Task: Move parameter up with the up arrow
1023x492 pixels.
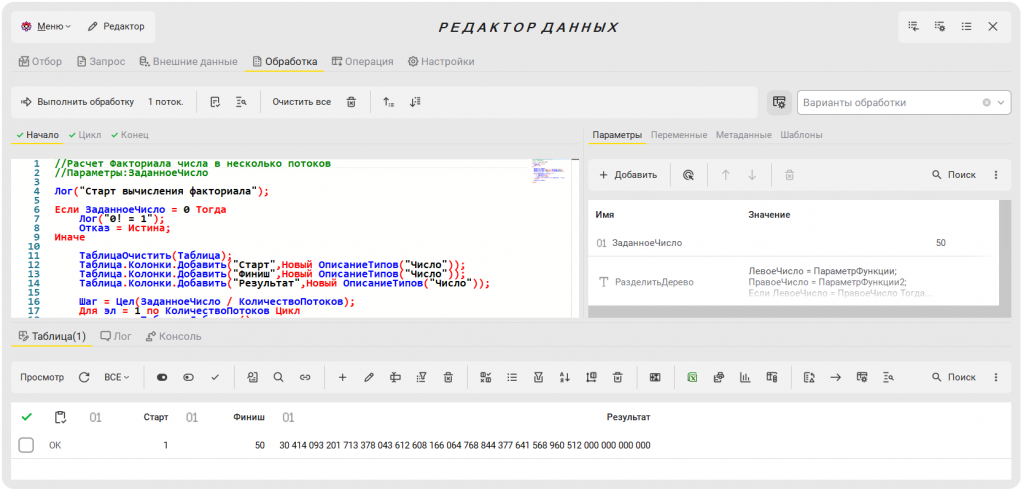Action: (x=725, y=175)
